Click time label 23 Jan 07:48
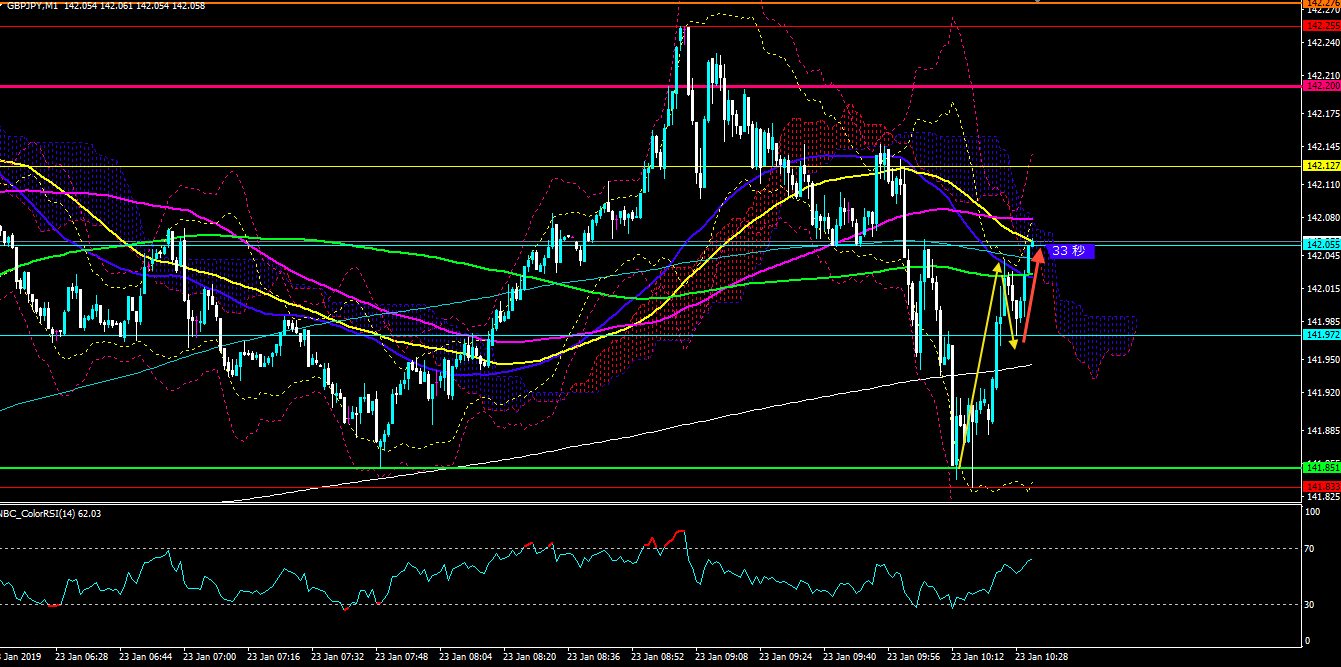Screen dimensions: 1341x667 402,657
